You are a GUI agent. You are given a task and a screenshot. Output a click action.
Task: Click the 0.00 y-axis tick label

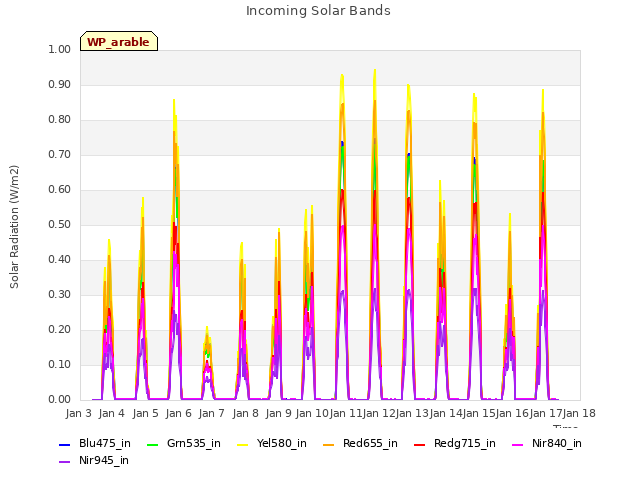60,399
